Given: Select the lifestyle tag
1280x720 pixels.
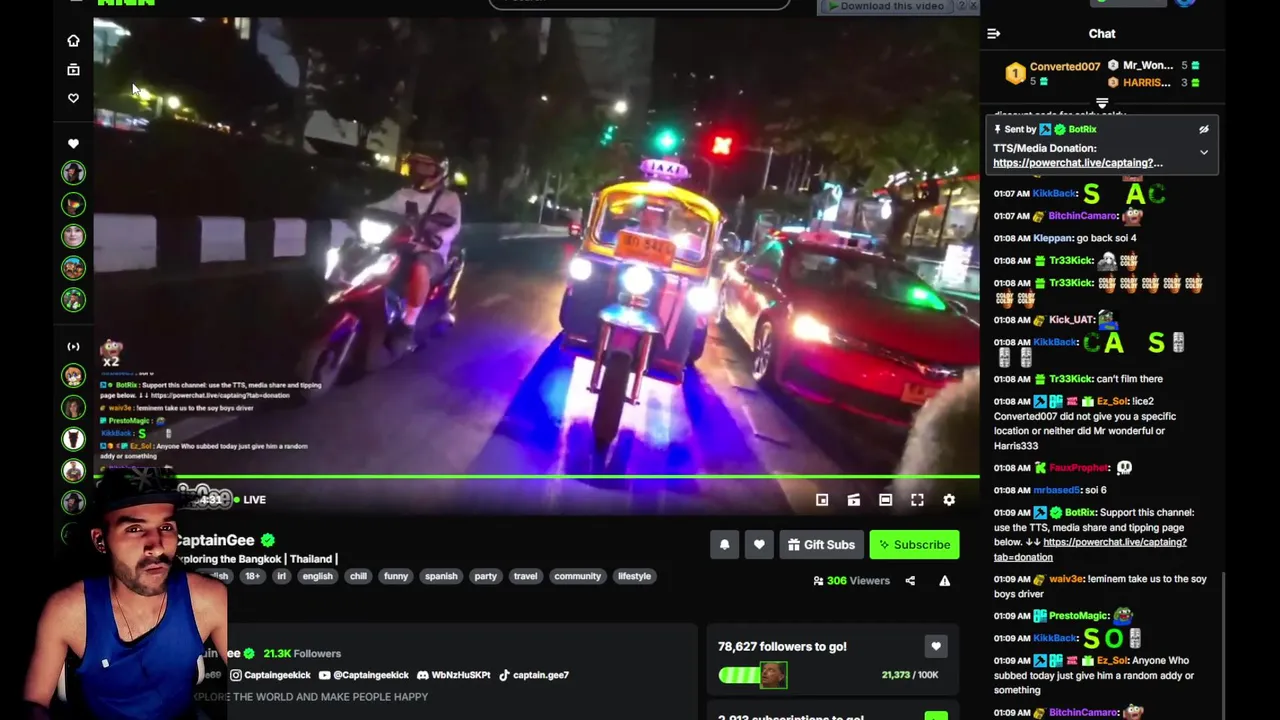Looking at the screenshot, I should tap(634, 576).
